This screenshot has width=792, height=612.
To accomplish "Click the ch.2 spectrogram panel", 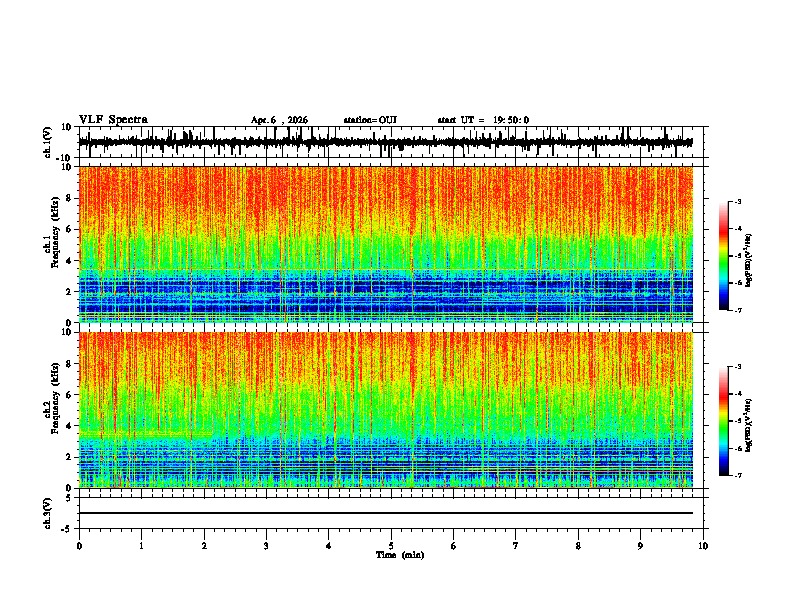I will [x=386, y=410].
